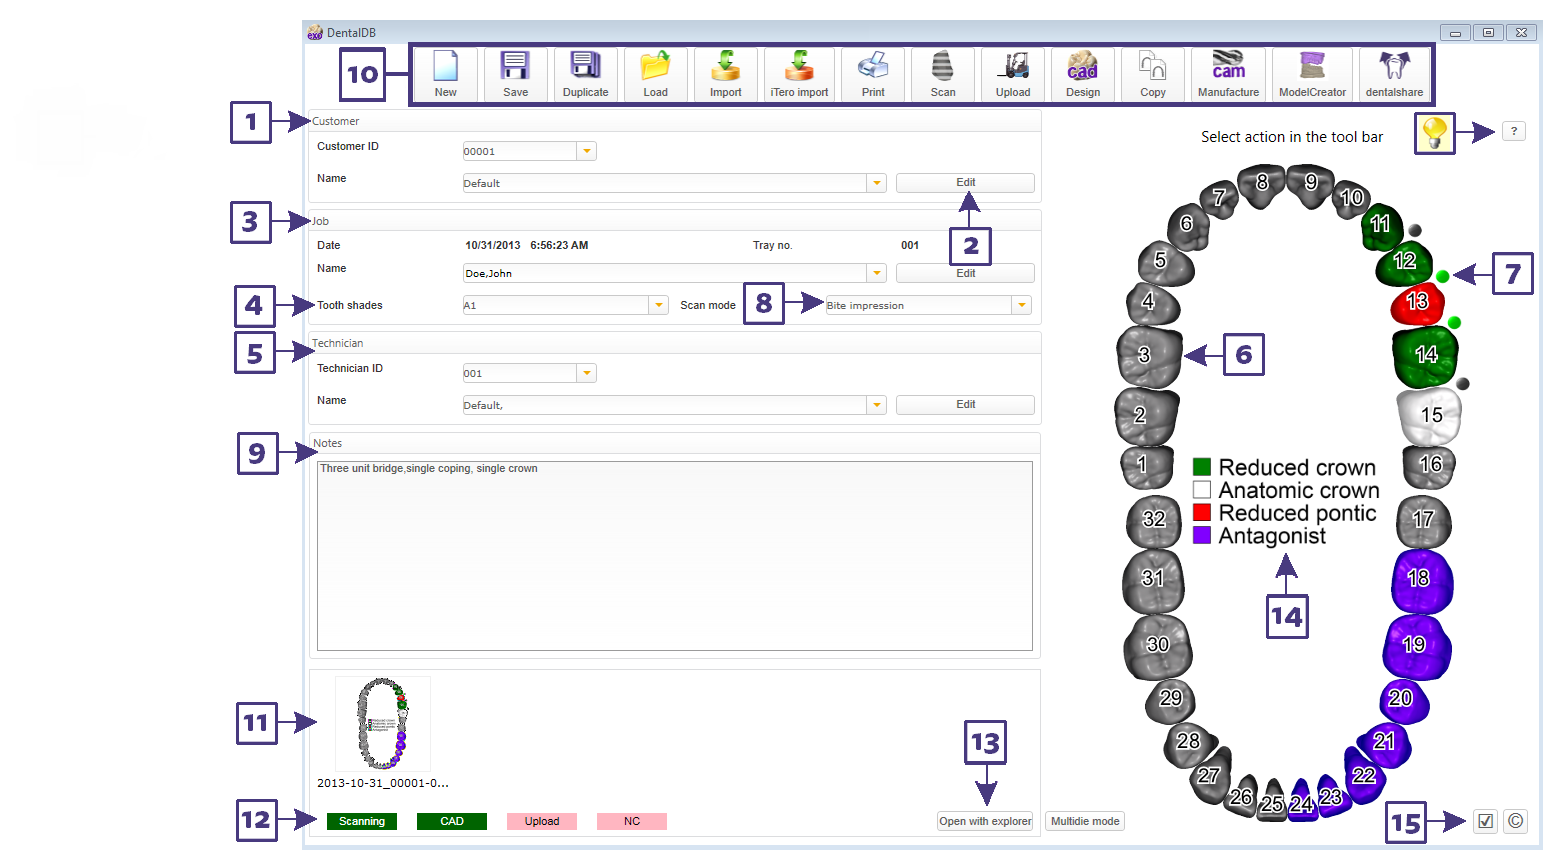Select antagonist tooth 18
1557x855 pixels.
(1421, 580)
